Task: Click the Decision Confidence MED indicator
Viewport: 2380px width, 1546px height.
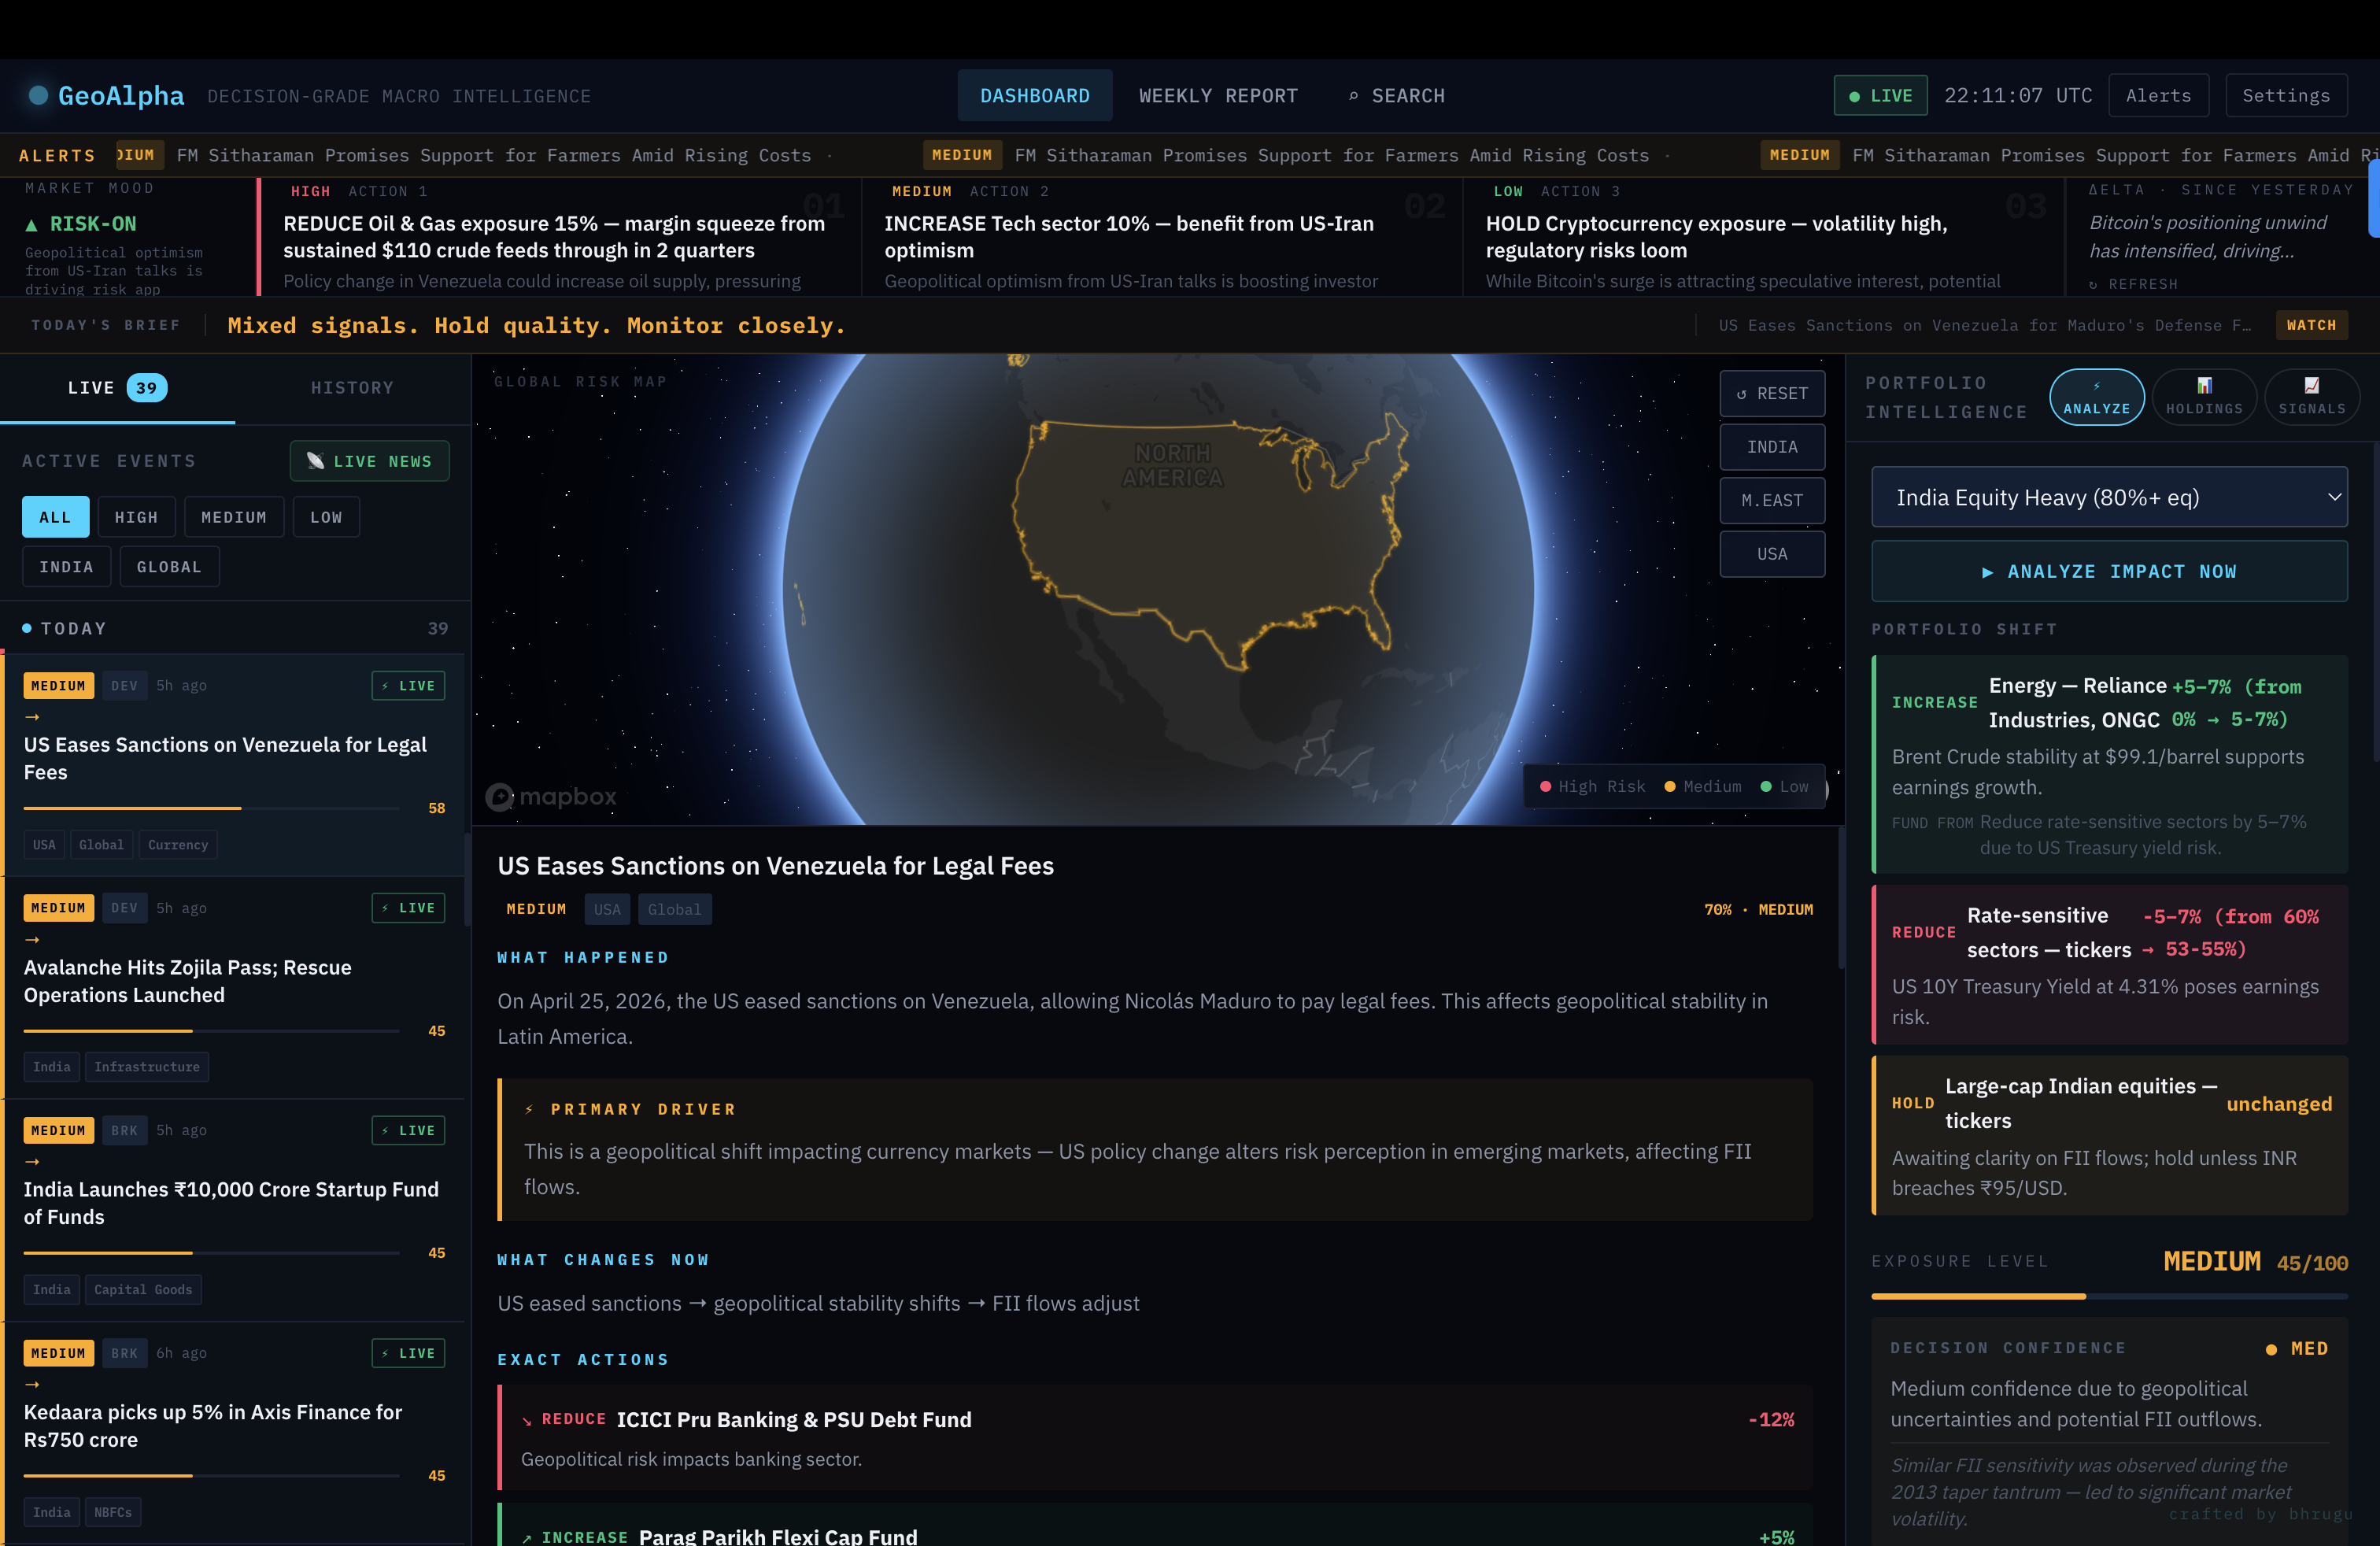Action: (x=2298, y=1348)
